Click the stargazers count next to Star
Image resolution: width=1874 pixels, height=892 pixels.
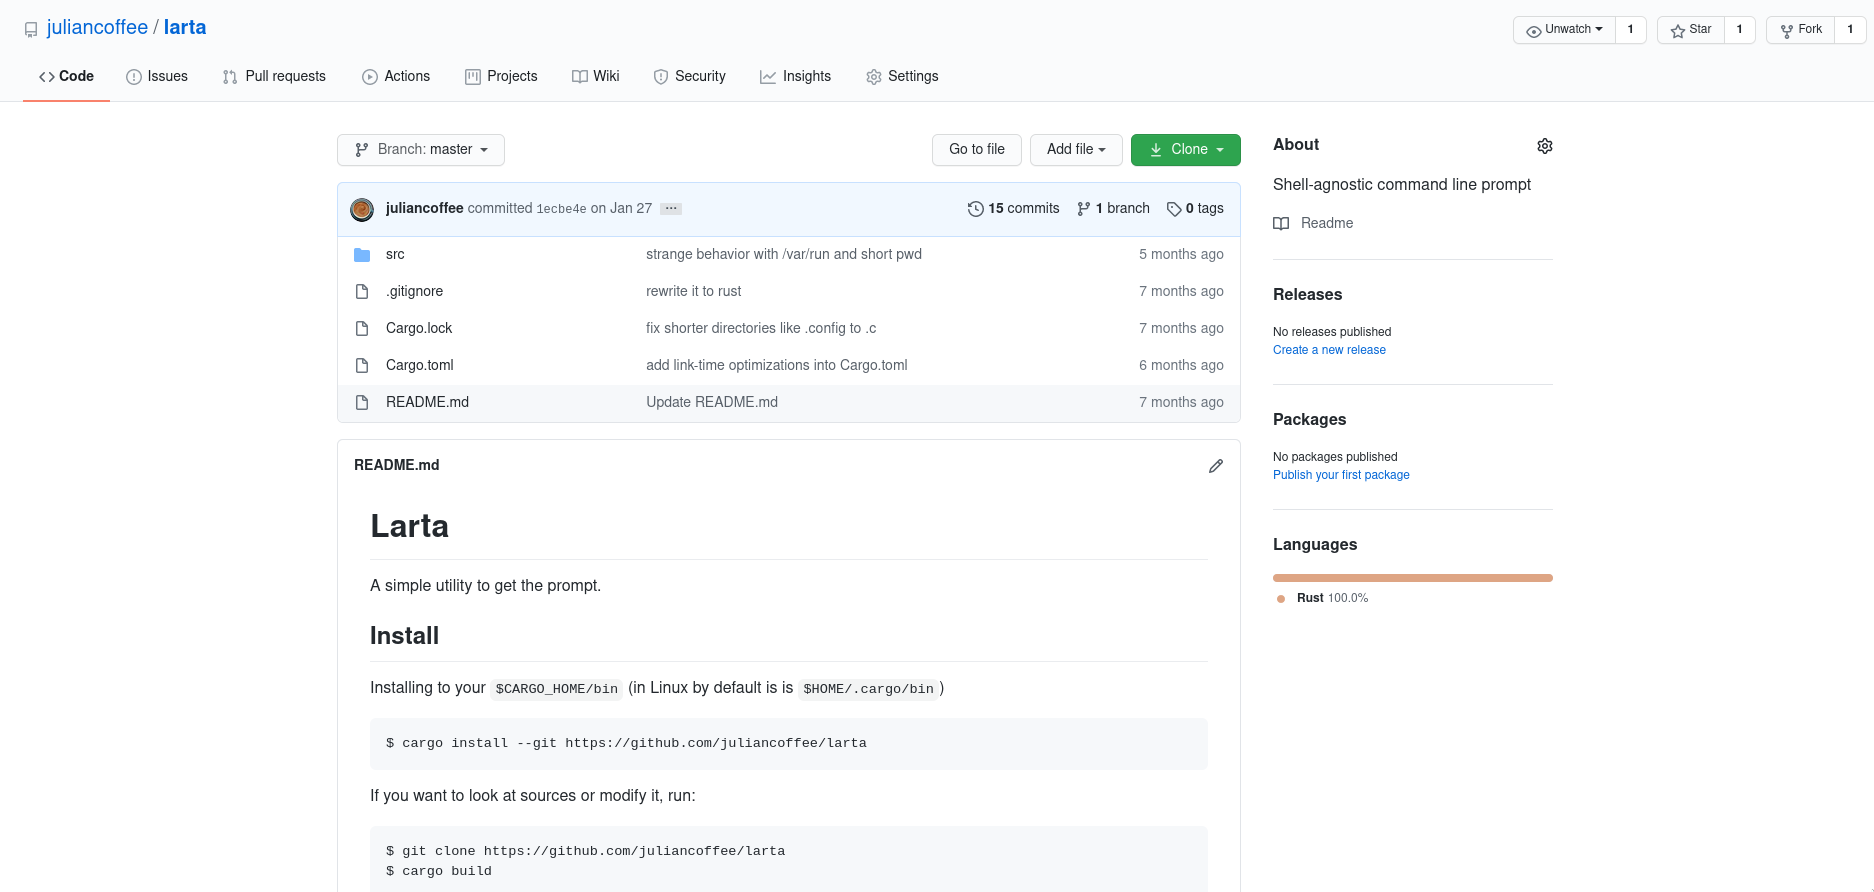tap(1740, 29)
